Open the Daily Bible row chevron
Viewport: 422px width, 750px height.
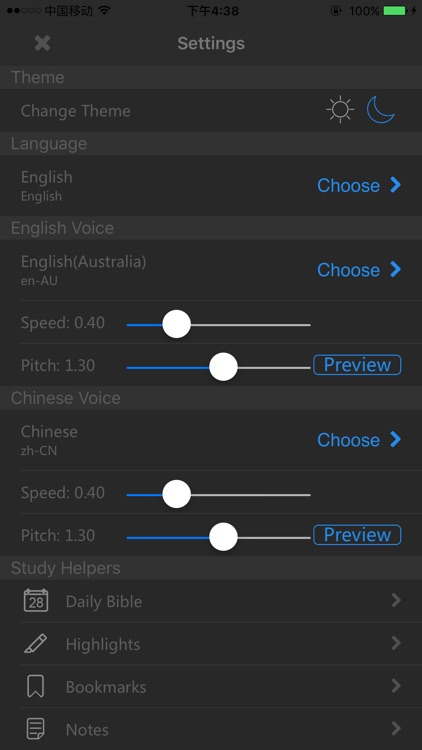396,600
